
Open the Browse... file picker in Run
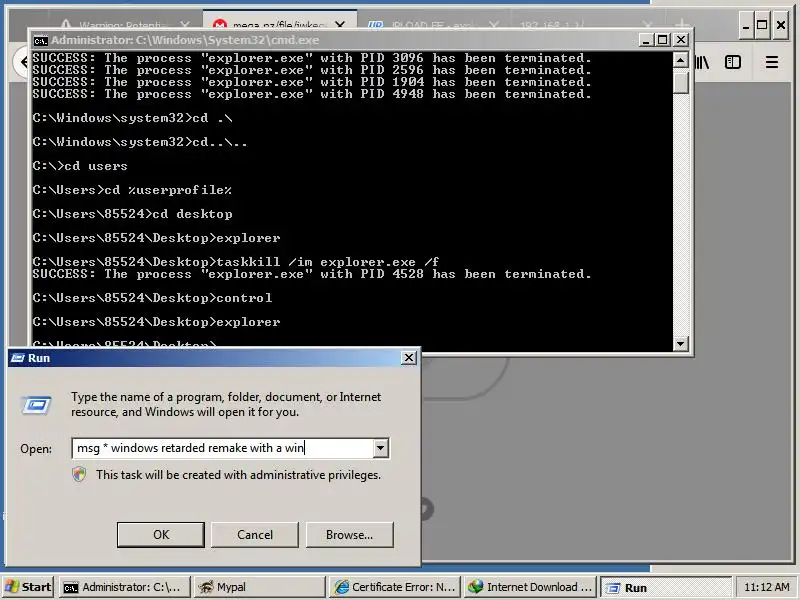click(349, 535)
